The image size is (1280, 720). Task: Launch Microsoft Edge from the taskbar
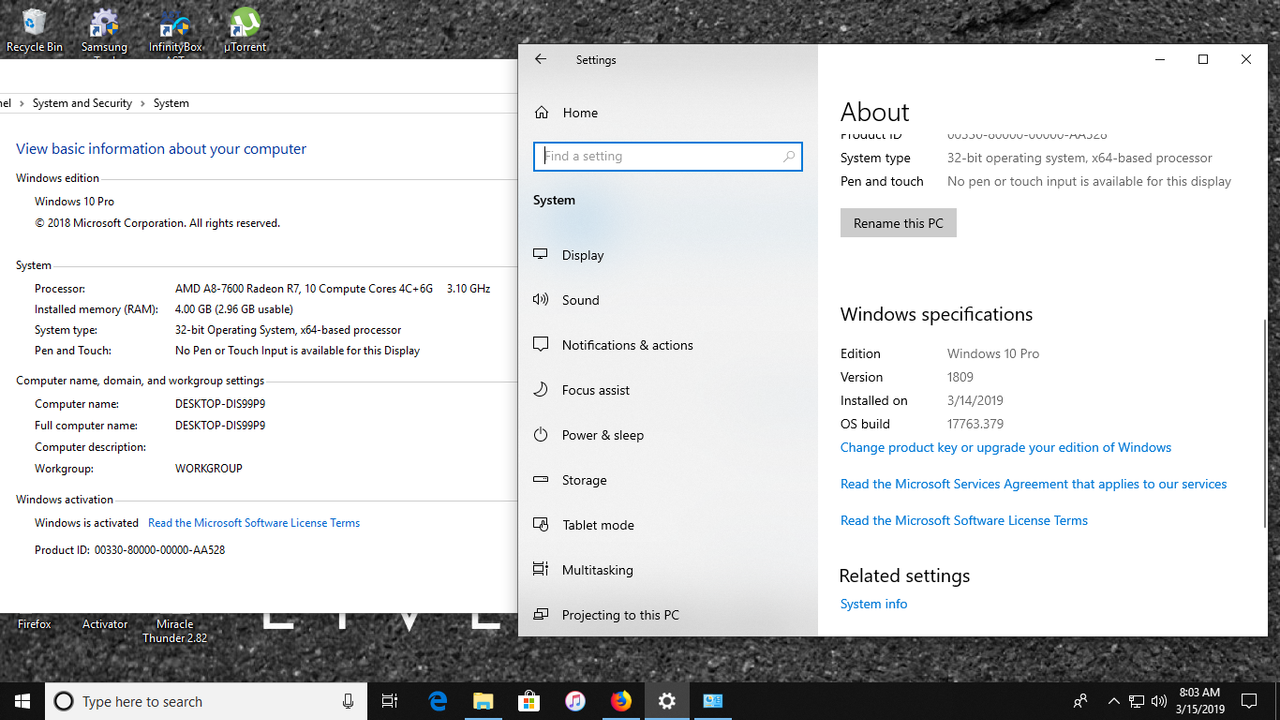click(438, 701)
